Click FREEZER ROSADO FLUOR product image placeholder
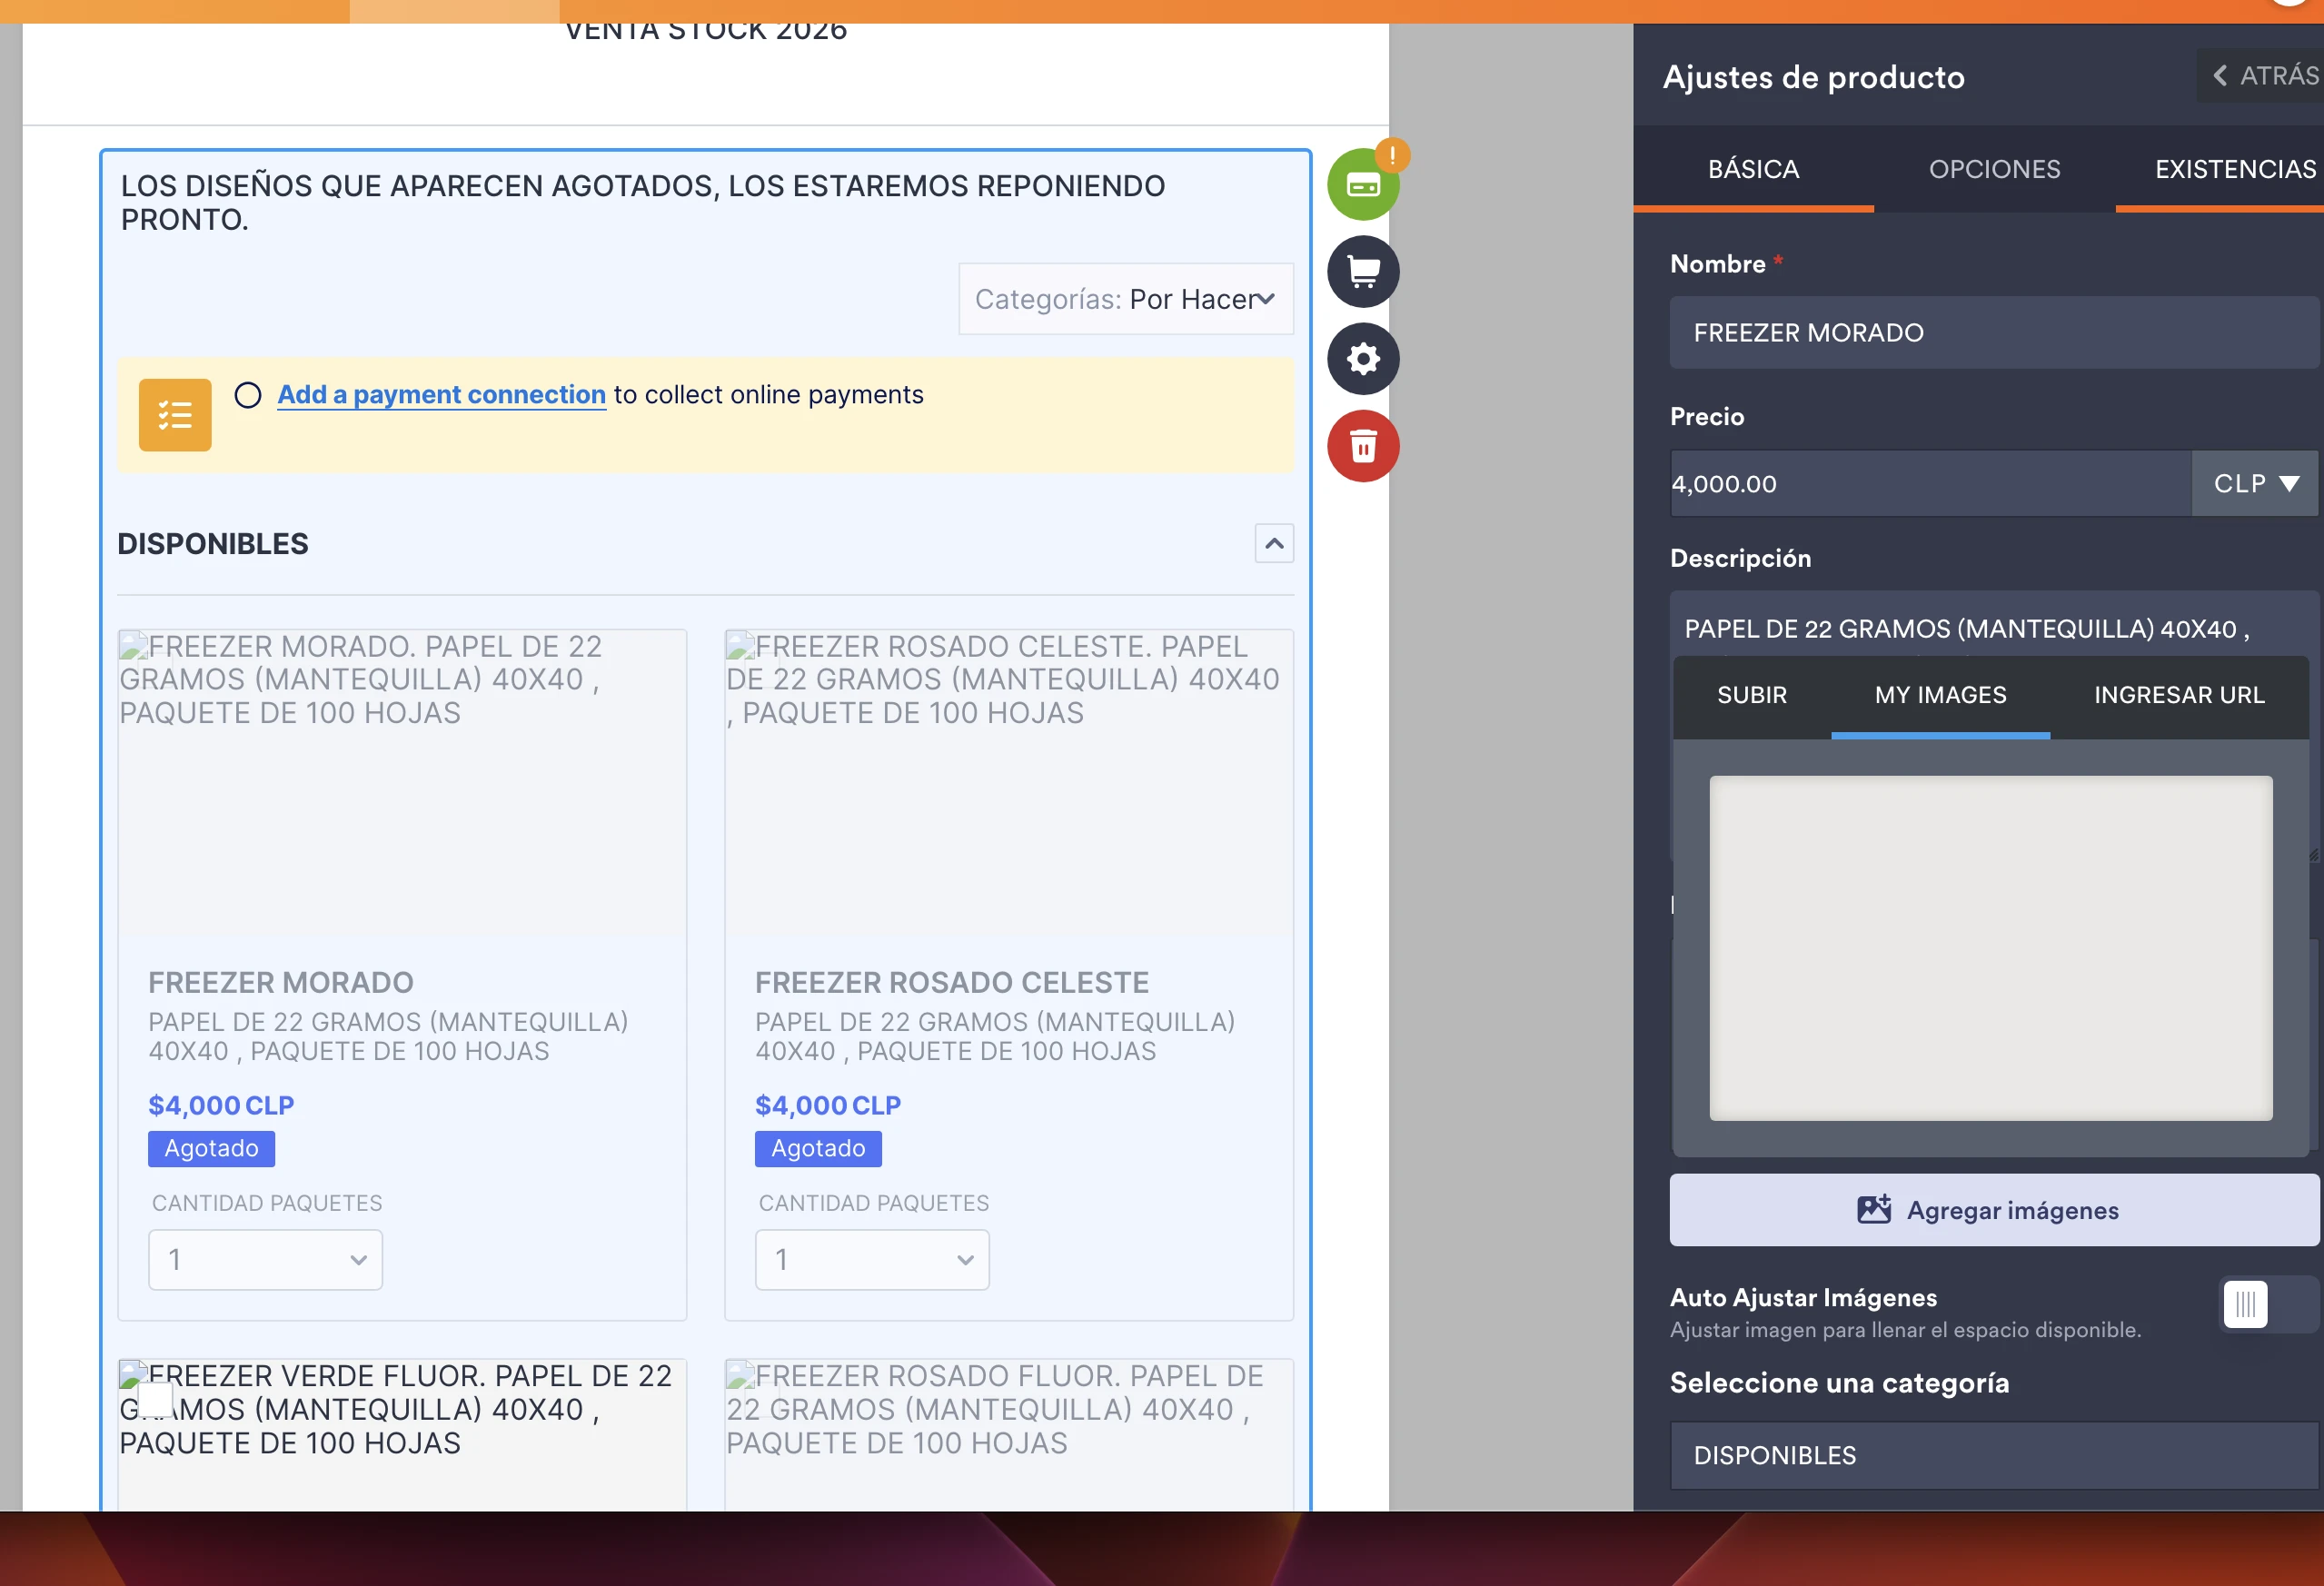Image resolution: width=2324 pixels, height=1586 pixels. click(1009, 1434)
